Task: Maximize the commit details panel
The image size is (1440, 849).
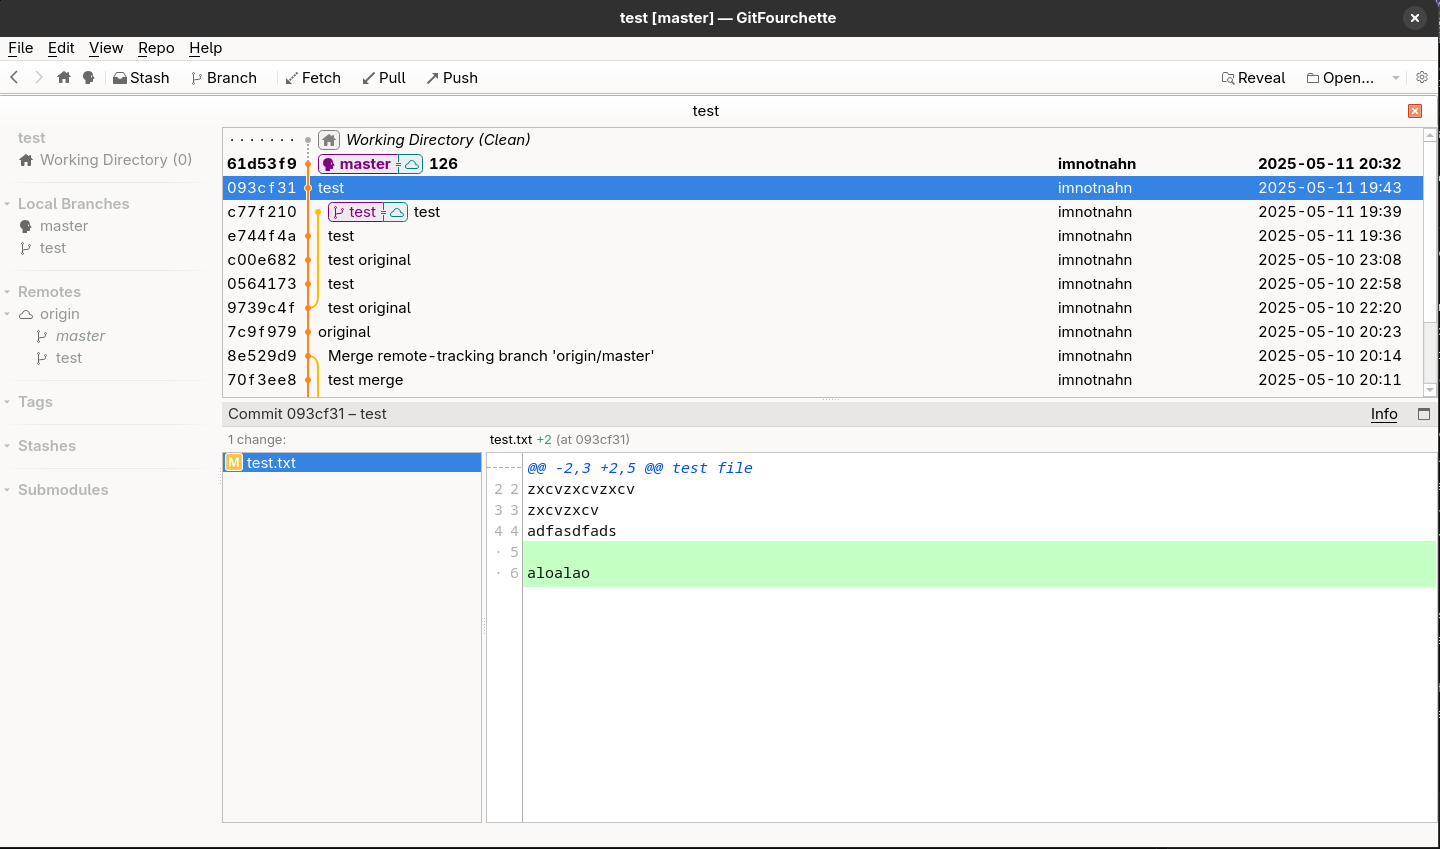Action: pos(1424,413)
